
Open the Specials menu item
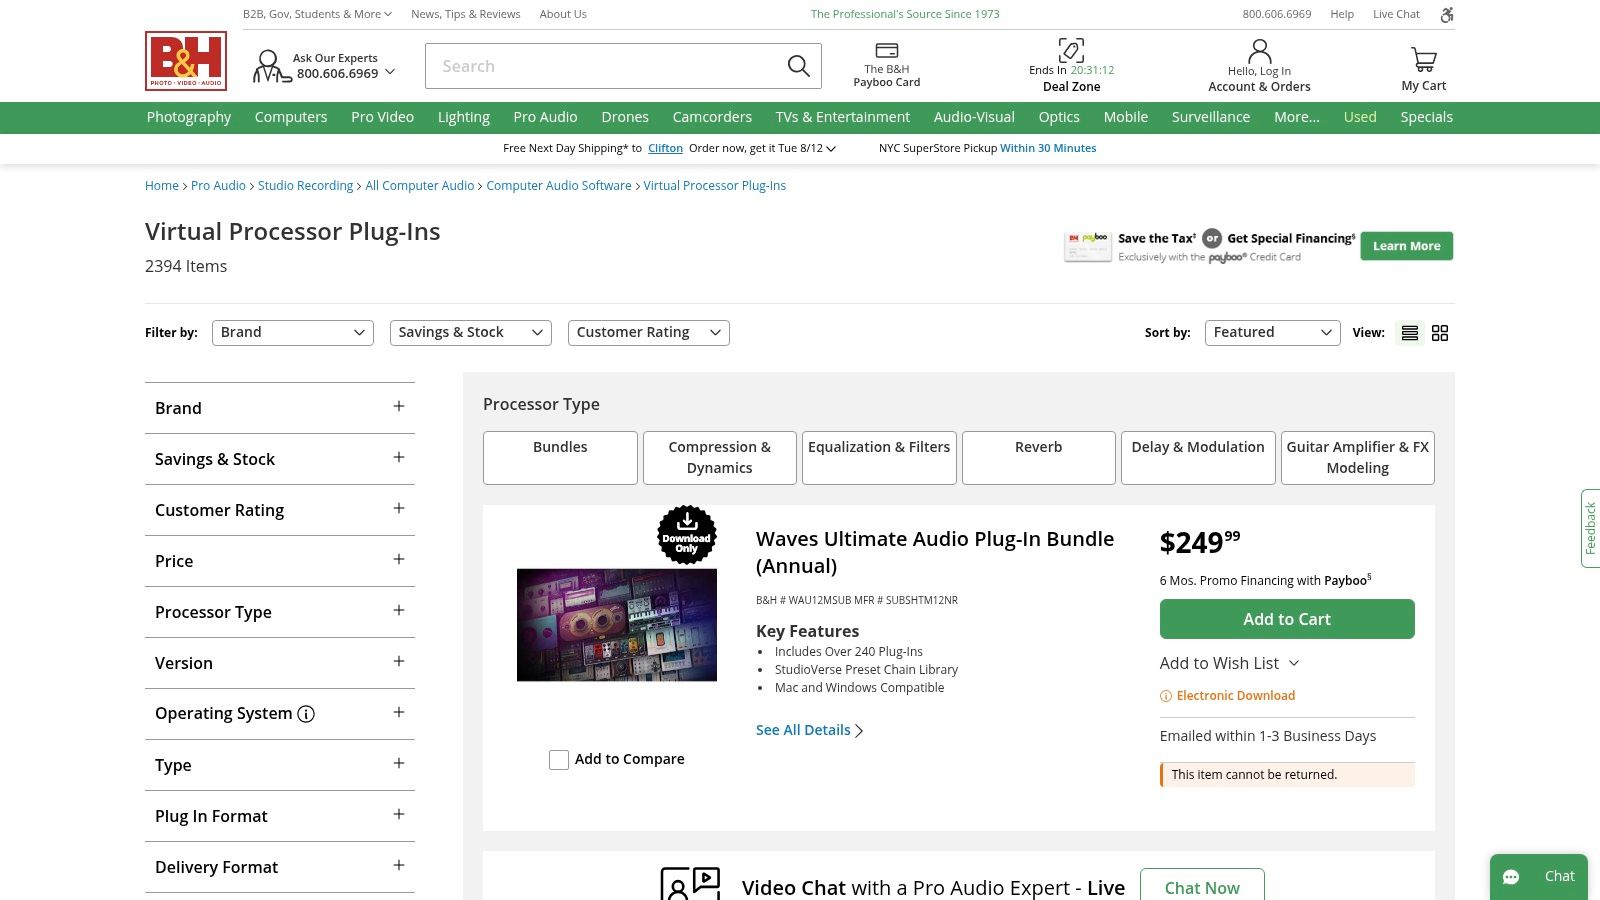point(1426,117)
